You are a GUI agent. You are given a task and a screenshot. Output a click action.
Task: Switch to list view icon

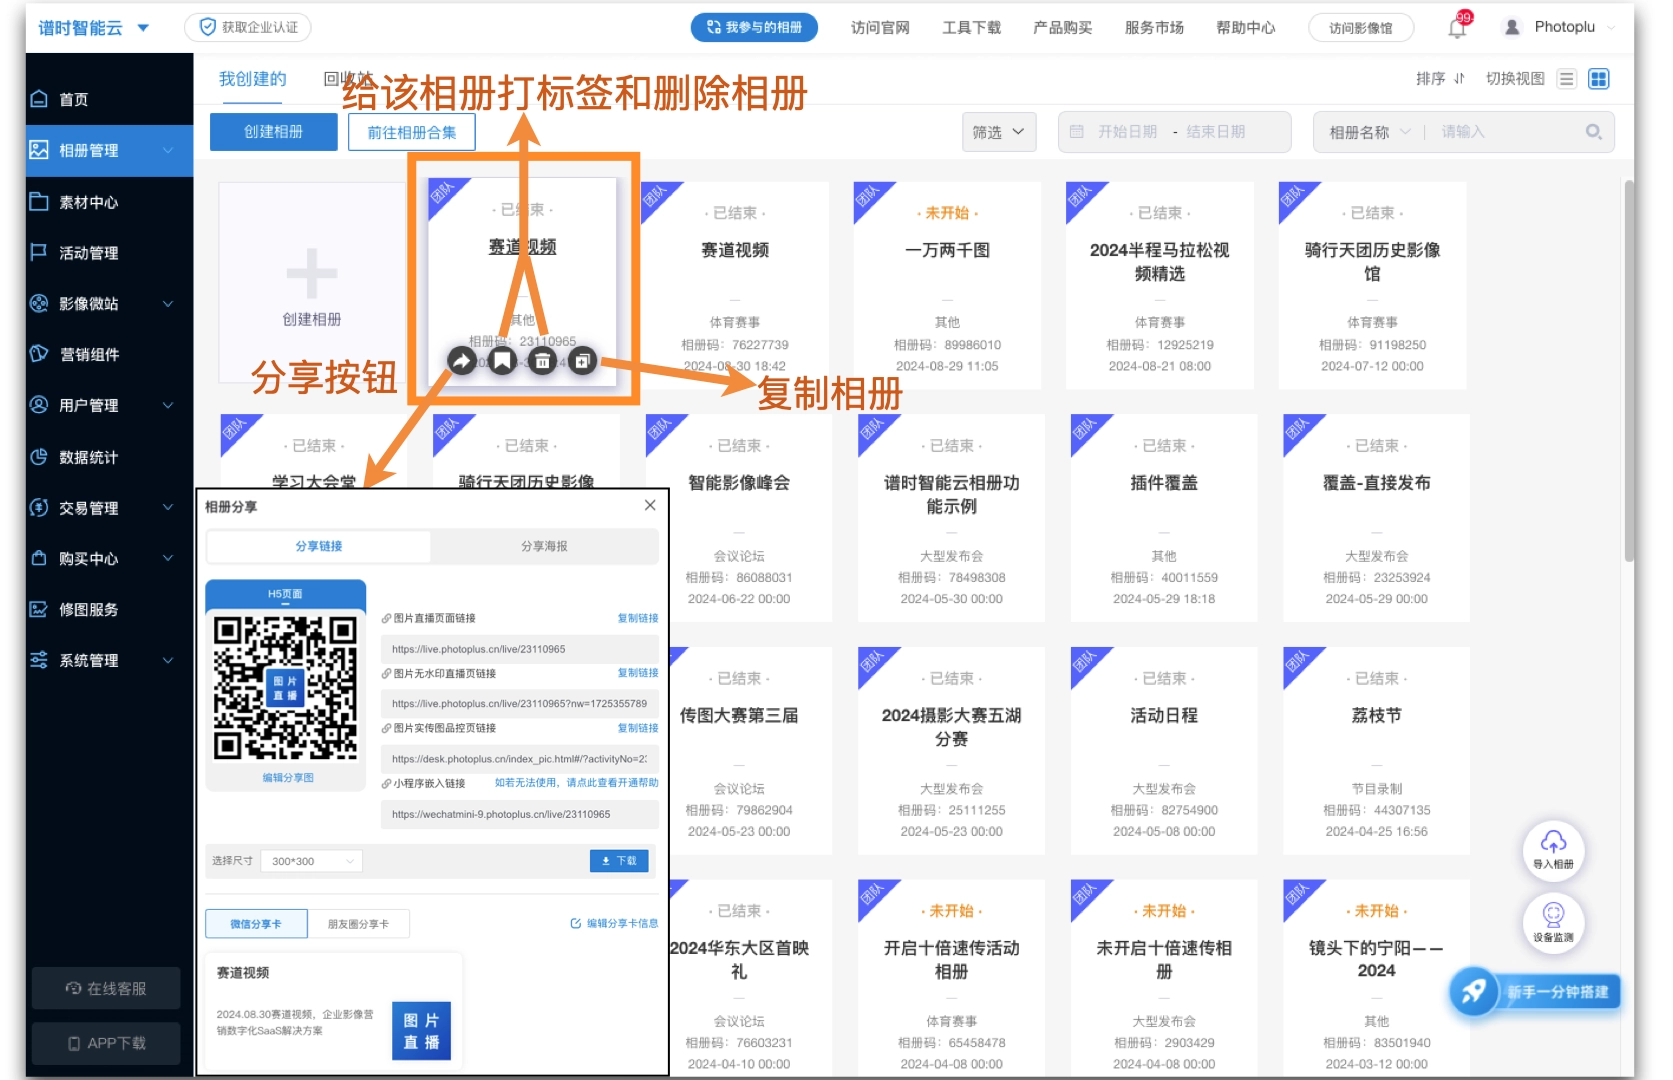point(1567,79)
